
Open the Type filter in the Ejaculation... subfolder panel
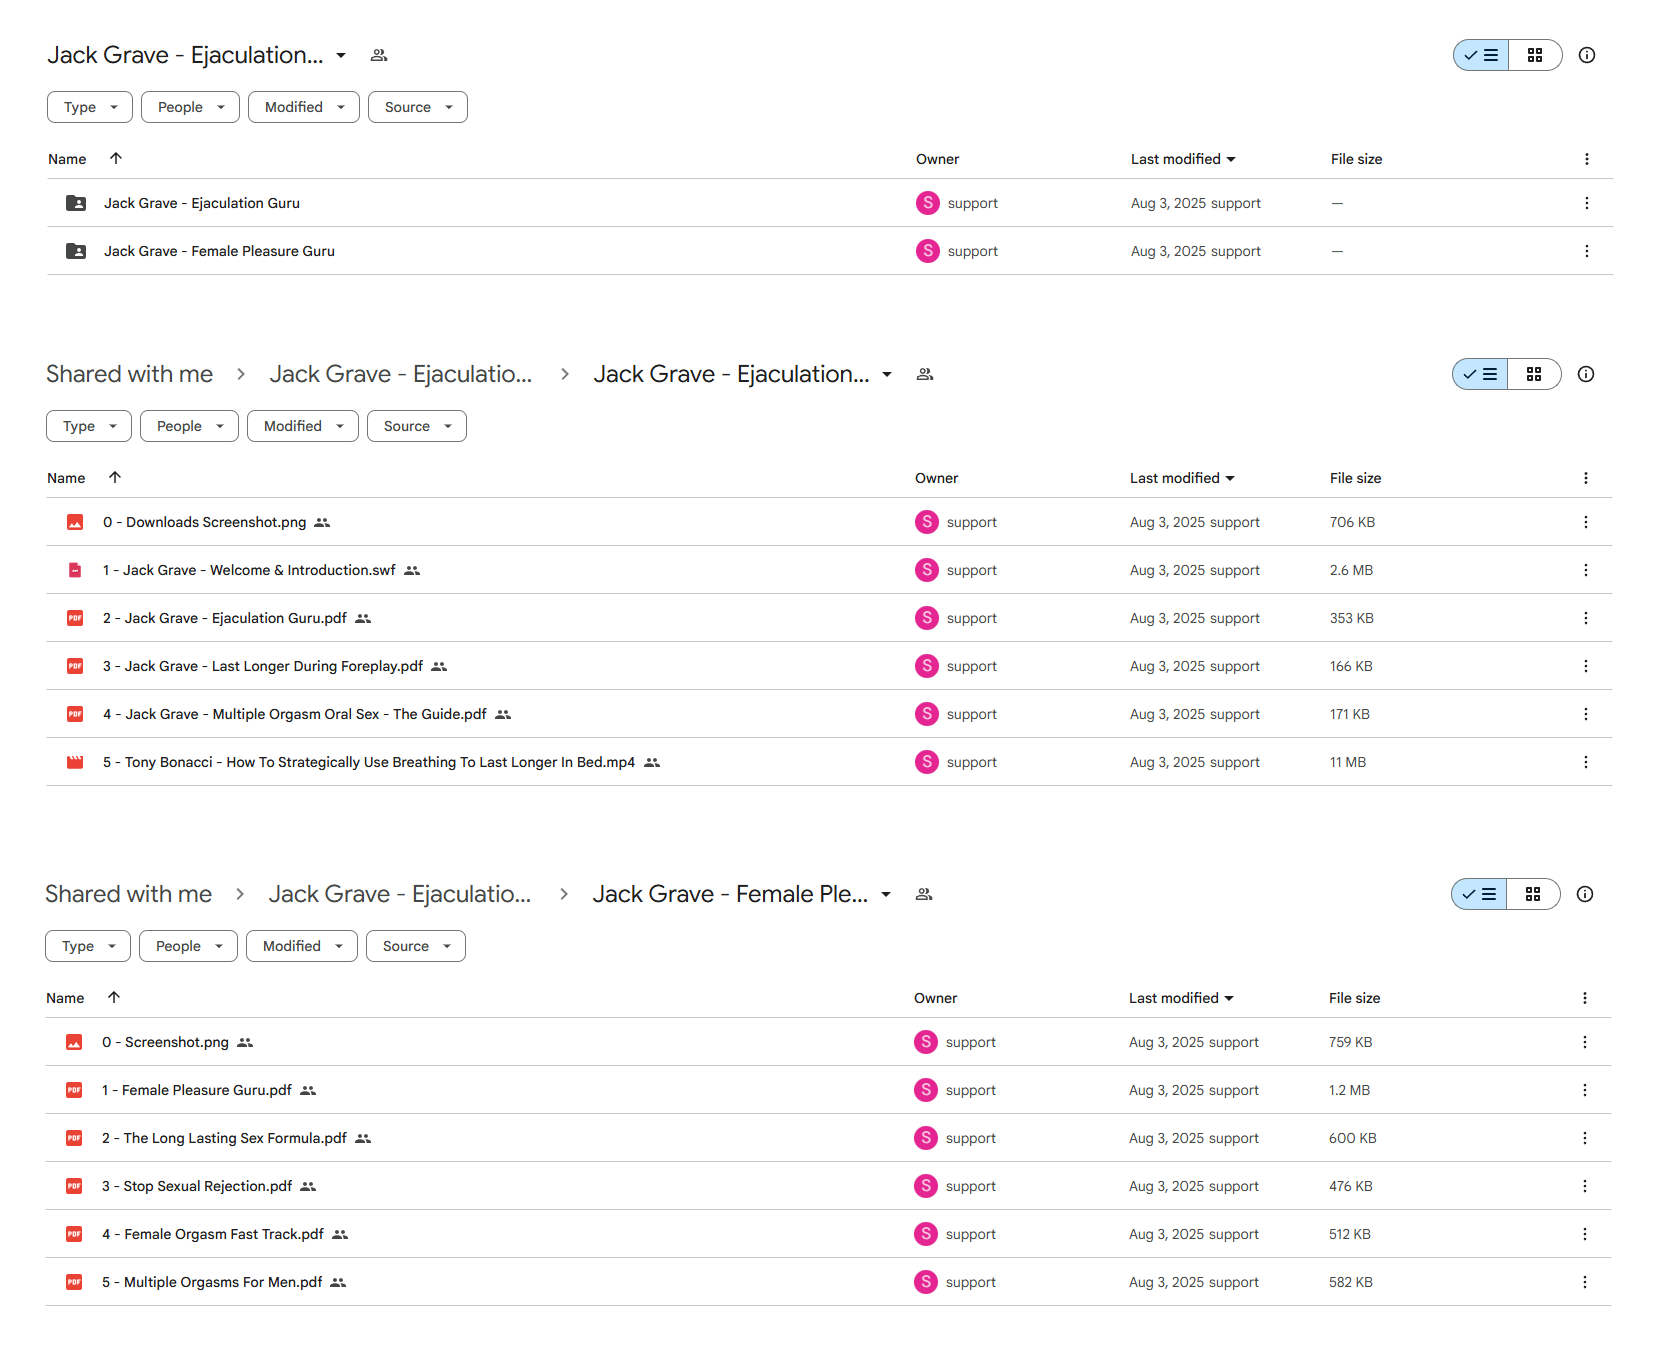click(x=89, y=426)
